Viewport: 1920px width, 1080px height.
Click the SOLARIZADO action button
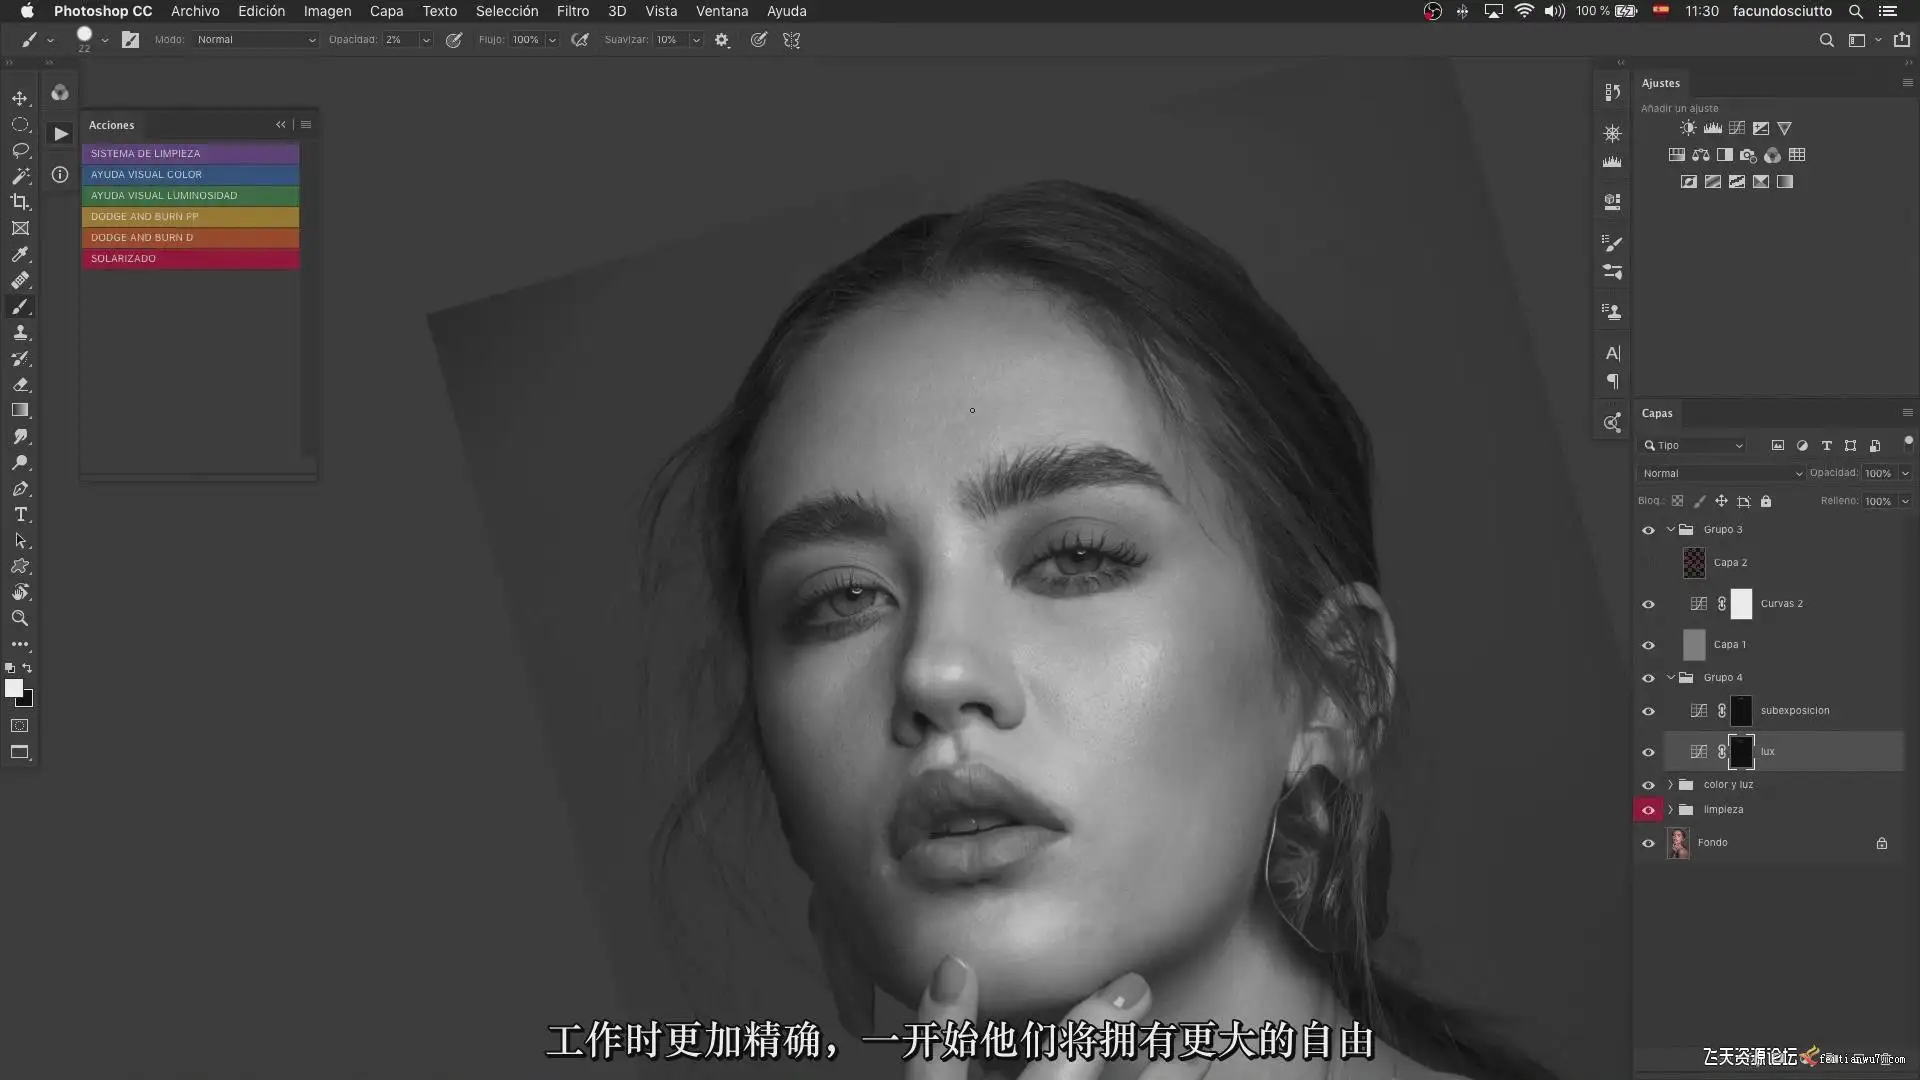pyautogui.click(x=190, y=258)
